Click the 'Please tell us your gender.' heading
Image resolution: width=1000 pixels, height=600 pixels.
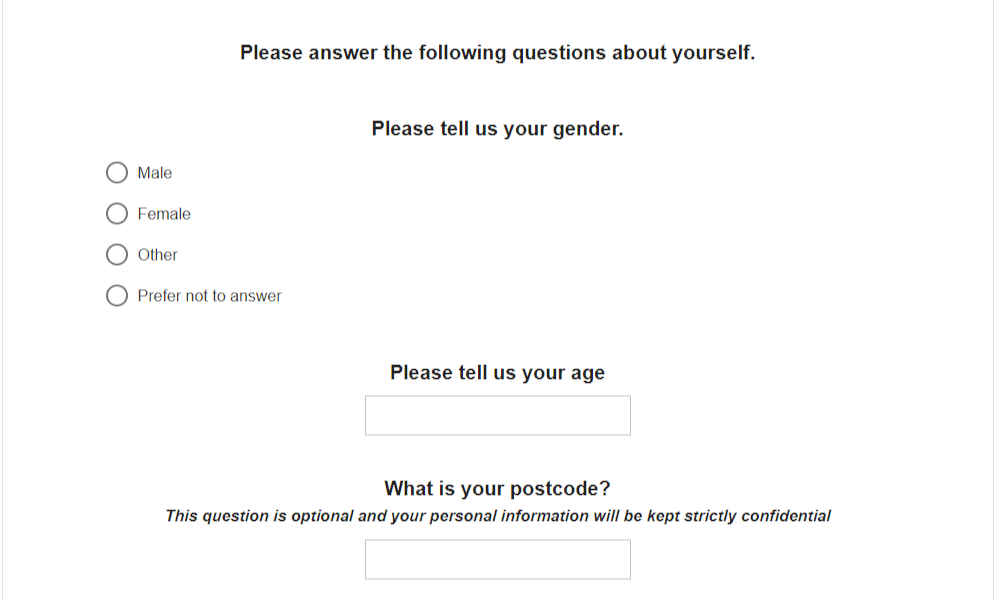497,129
